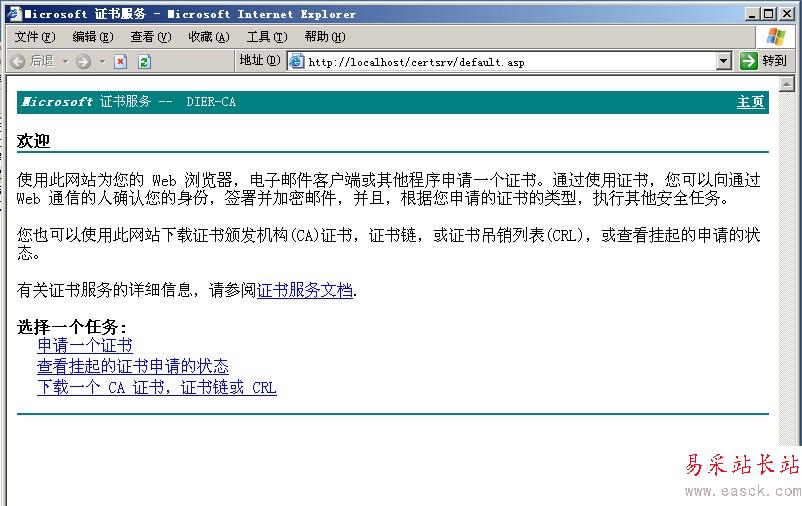This screenshot has height=506, width=802.
Task: Click the Windows flag logo
Action: point(775,36)
